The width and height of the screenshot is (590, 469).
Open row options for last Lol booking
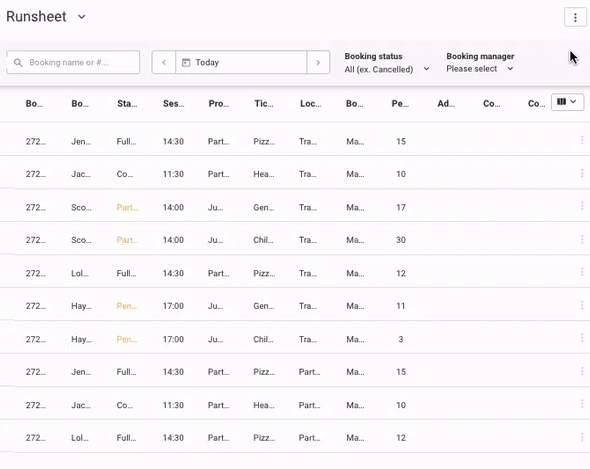(582, 437)
